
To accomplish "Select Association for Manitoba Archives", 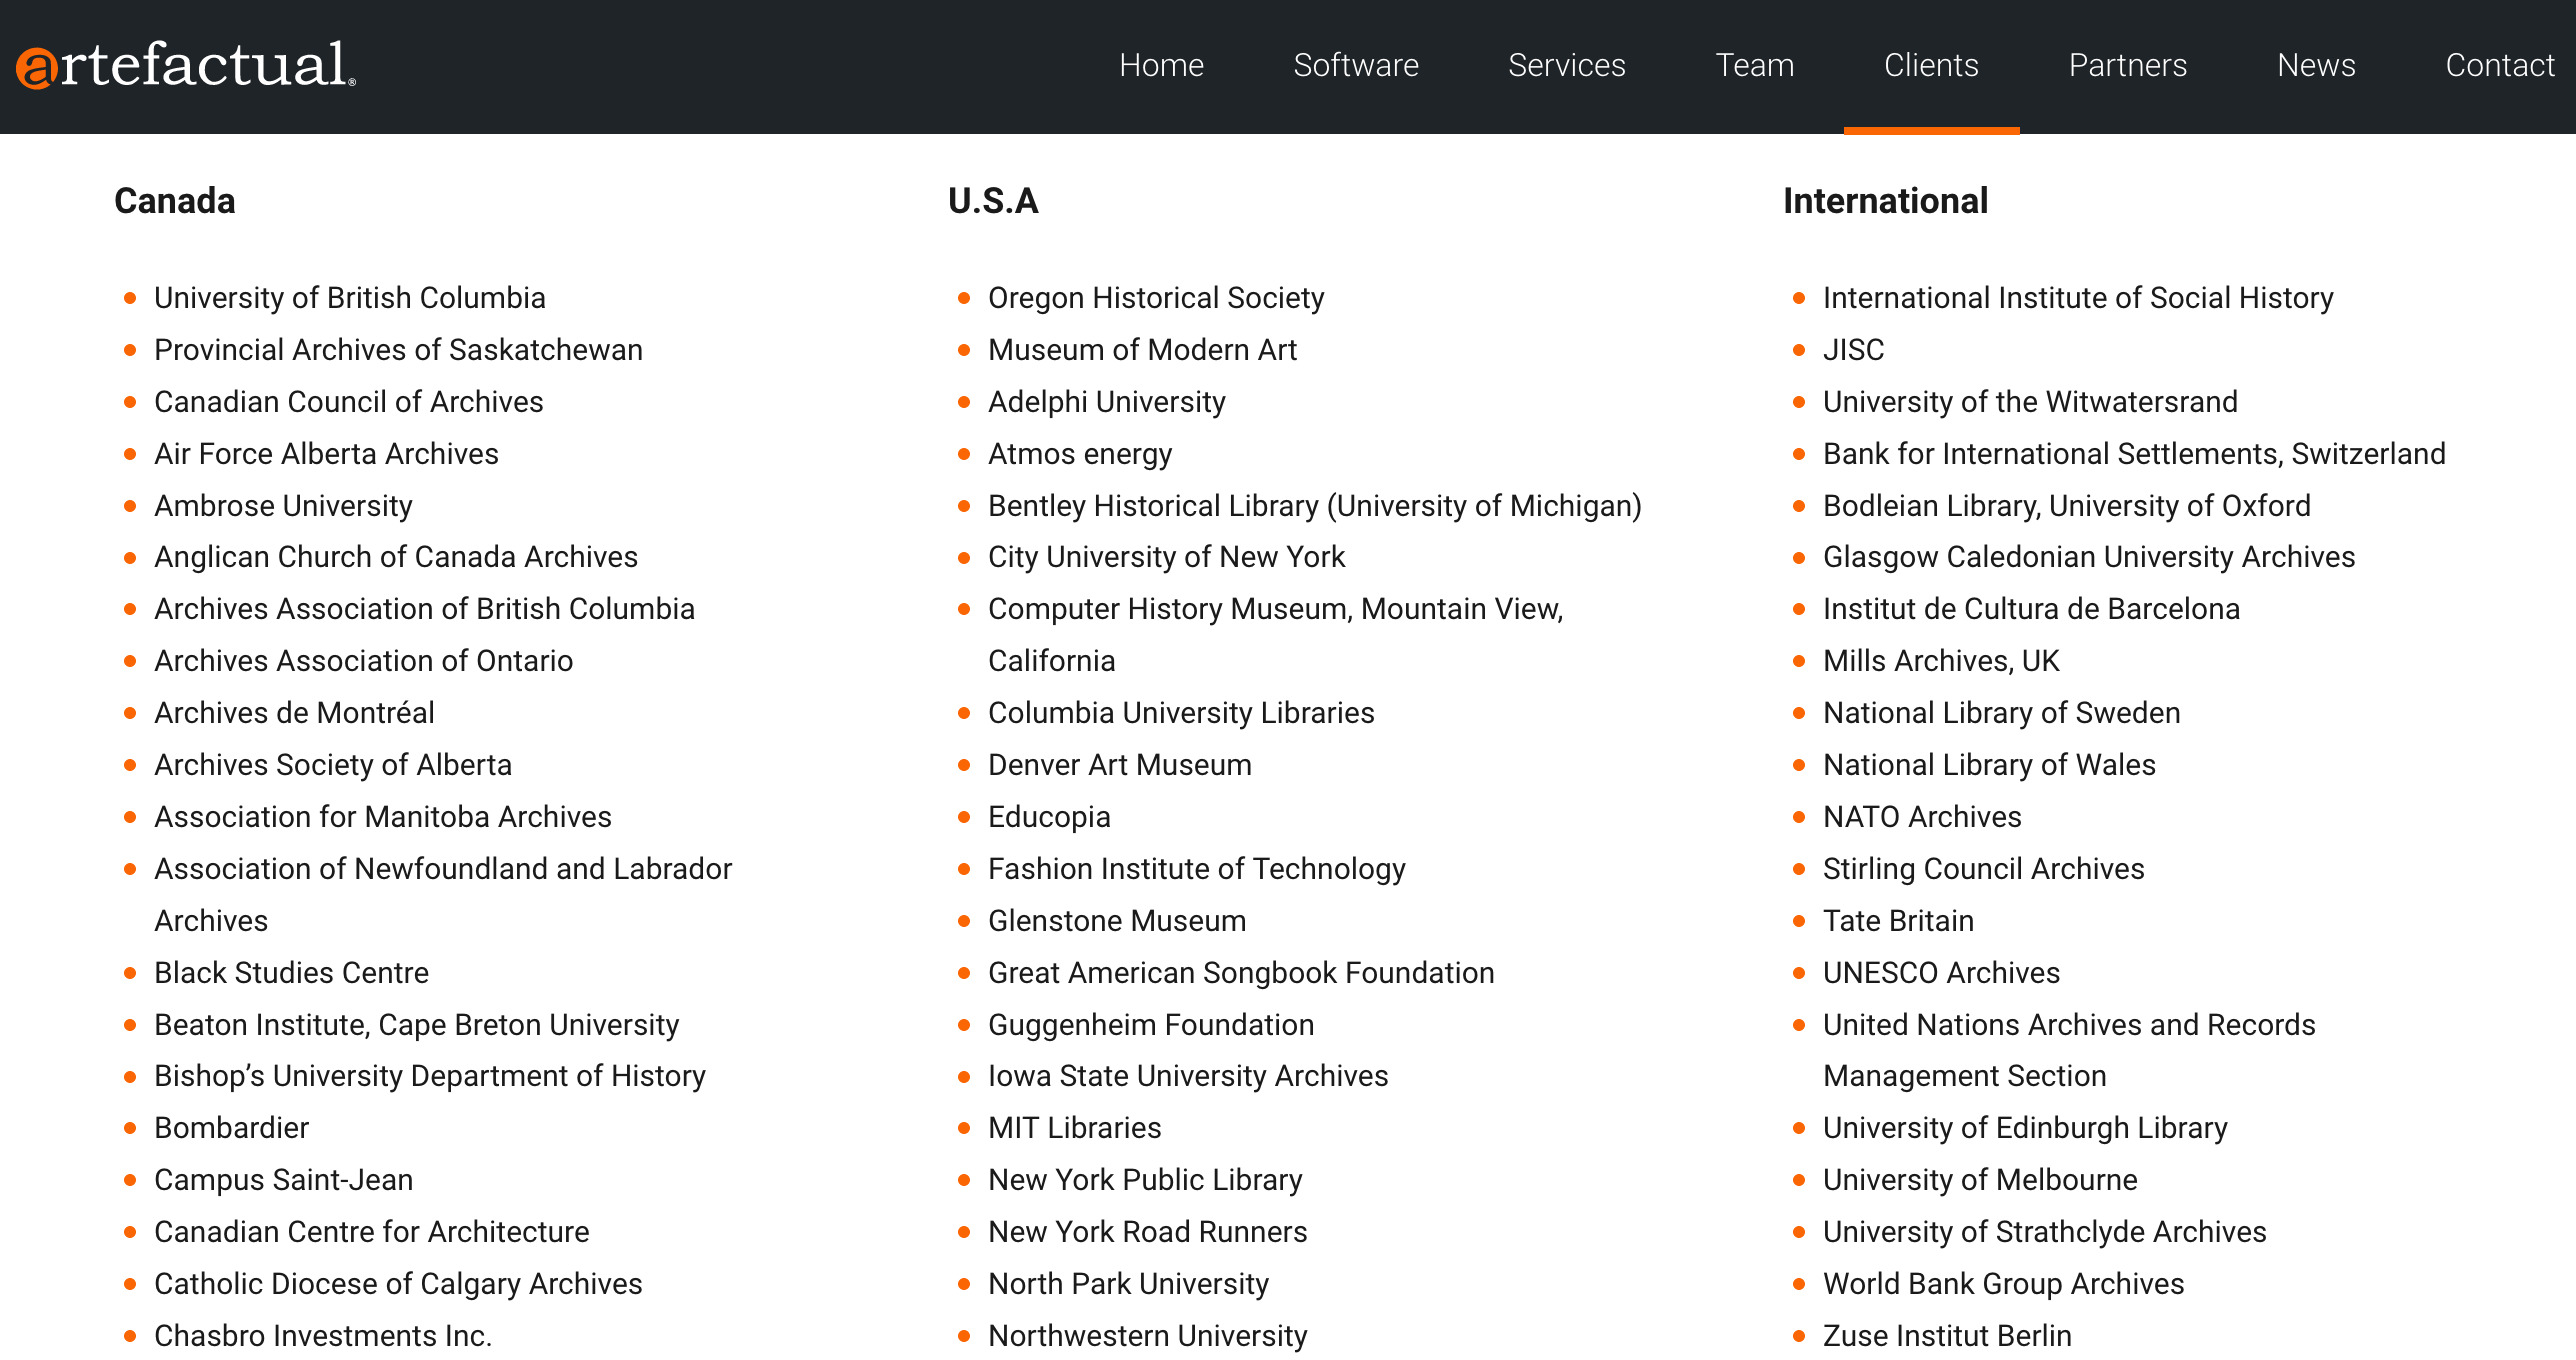I will 383,817.
